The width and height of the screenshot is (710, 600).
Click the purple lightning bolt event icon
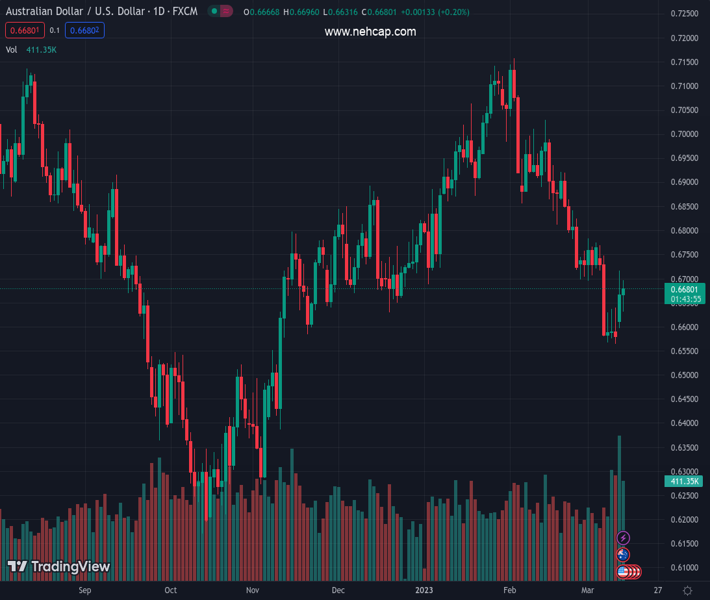(x=624, y=539)
